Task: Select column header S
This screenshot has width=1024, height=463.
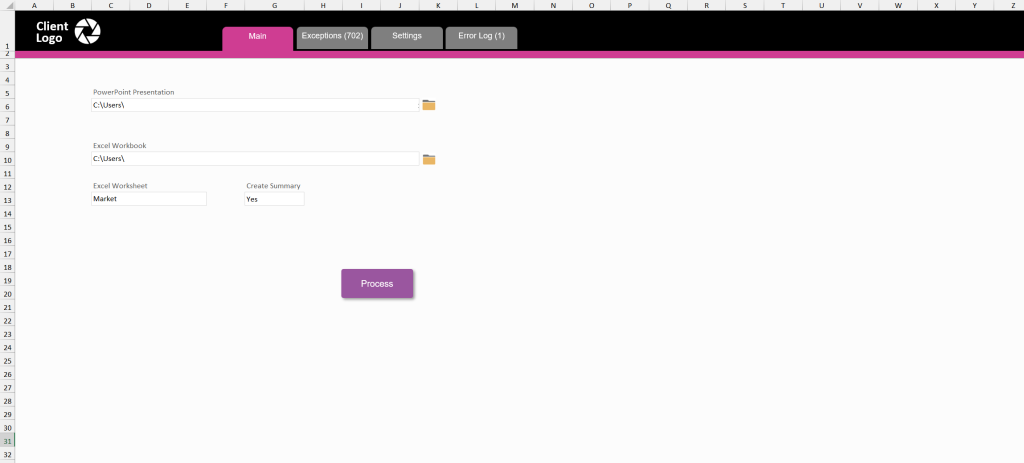Action: point(745,5)
